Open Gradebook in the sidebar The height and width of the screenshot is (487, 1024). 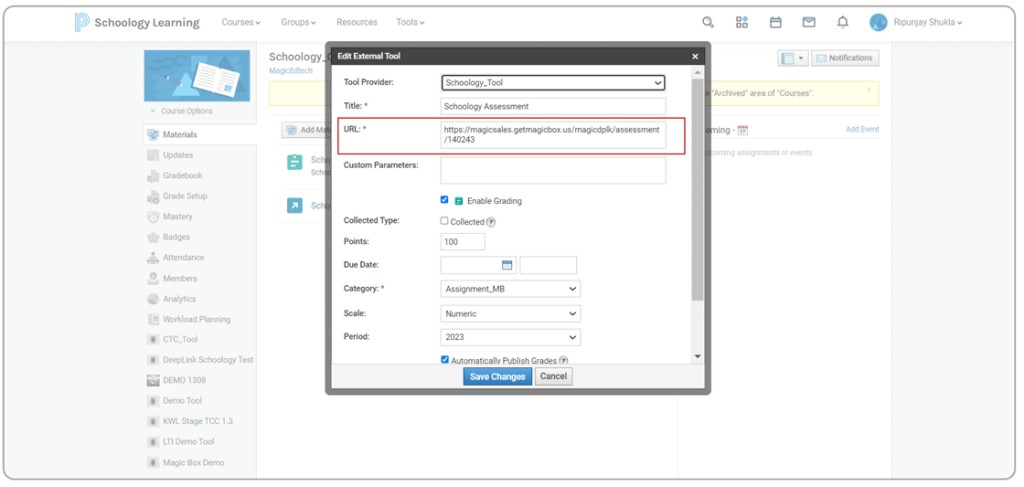coord(182,176)
